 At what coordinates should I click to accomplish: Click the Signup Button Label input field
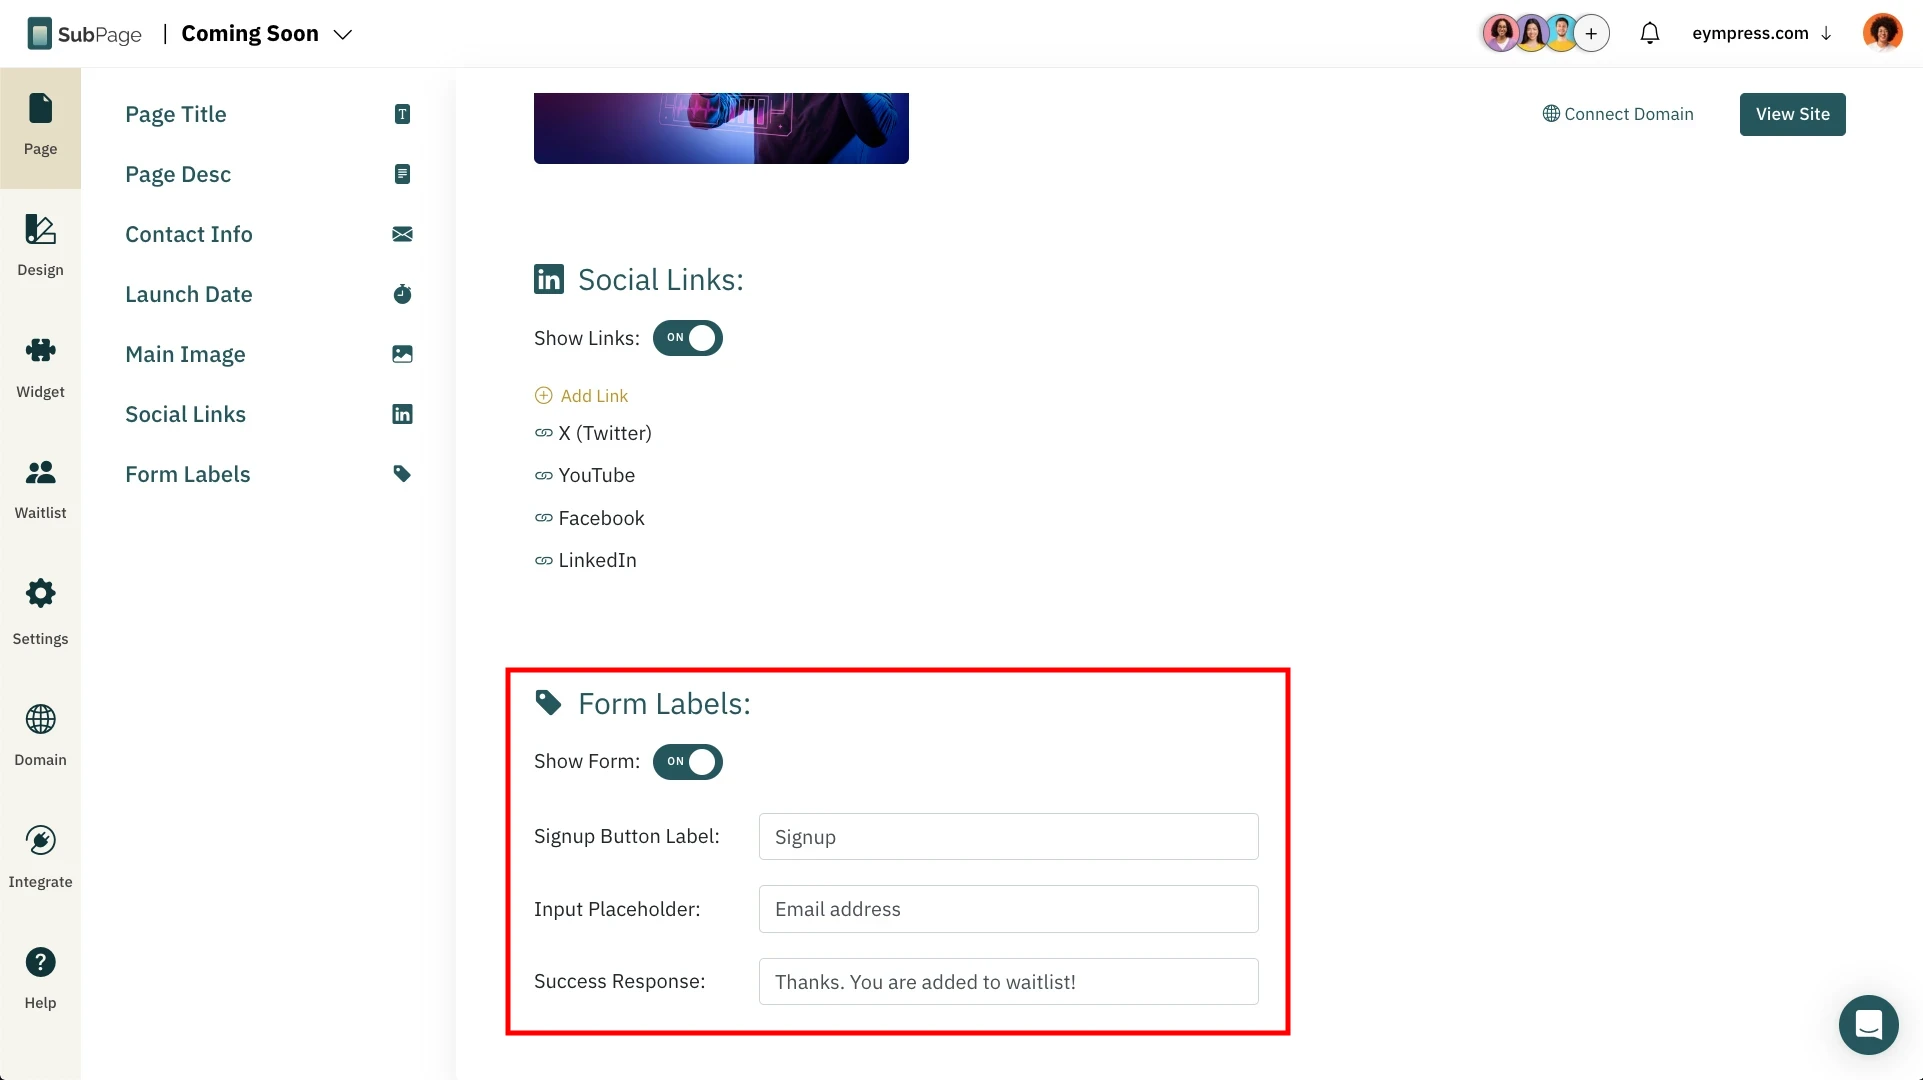coord(1008,837)
